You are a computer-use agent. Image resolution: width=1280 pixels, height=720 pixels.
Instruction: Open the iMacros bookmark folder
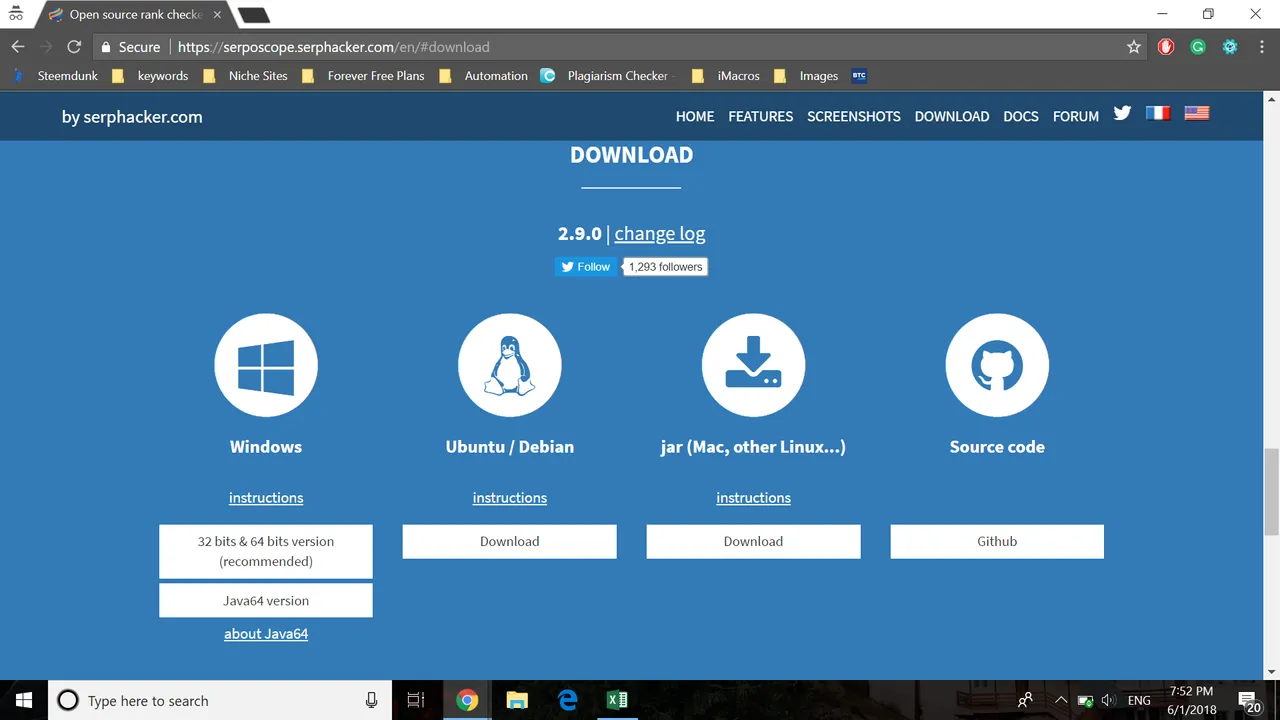point(725,75)
